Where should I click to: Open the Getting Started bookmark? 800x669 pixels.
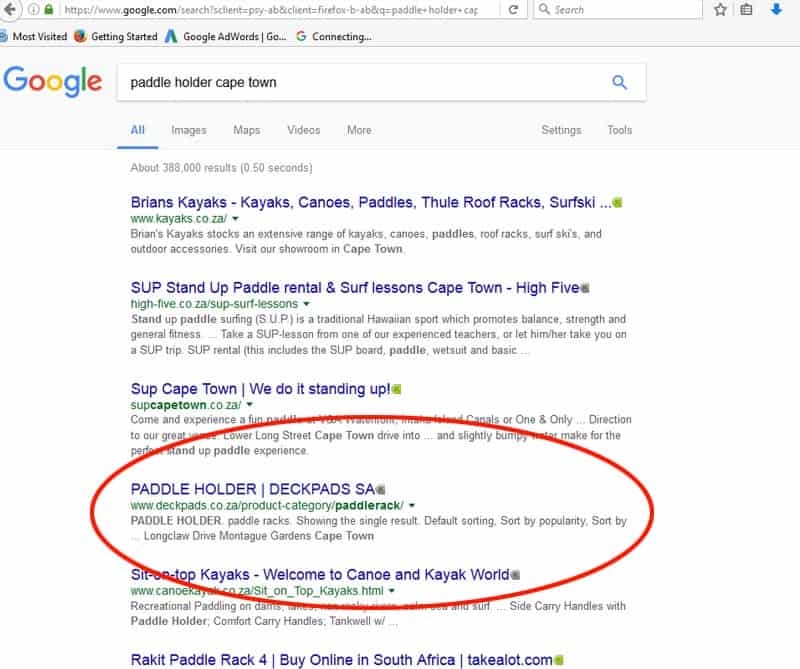(116, 36)
